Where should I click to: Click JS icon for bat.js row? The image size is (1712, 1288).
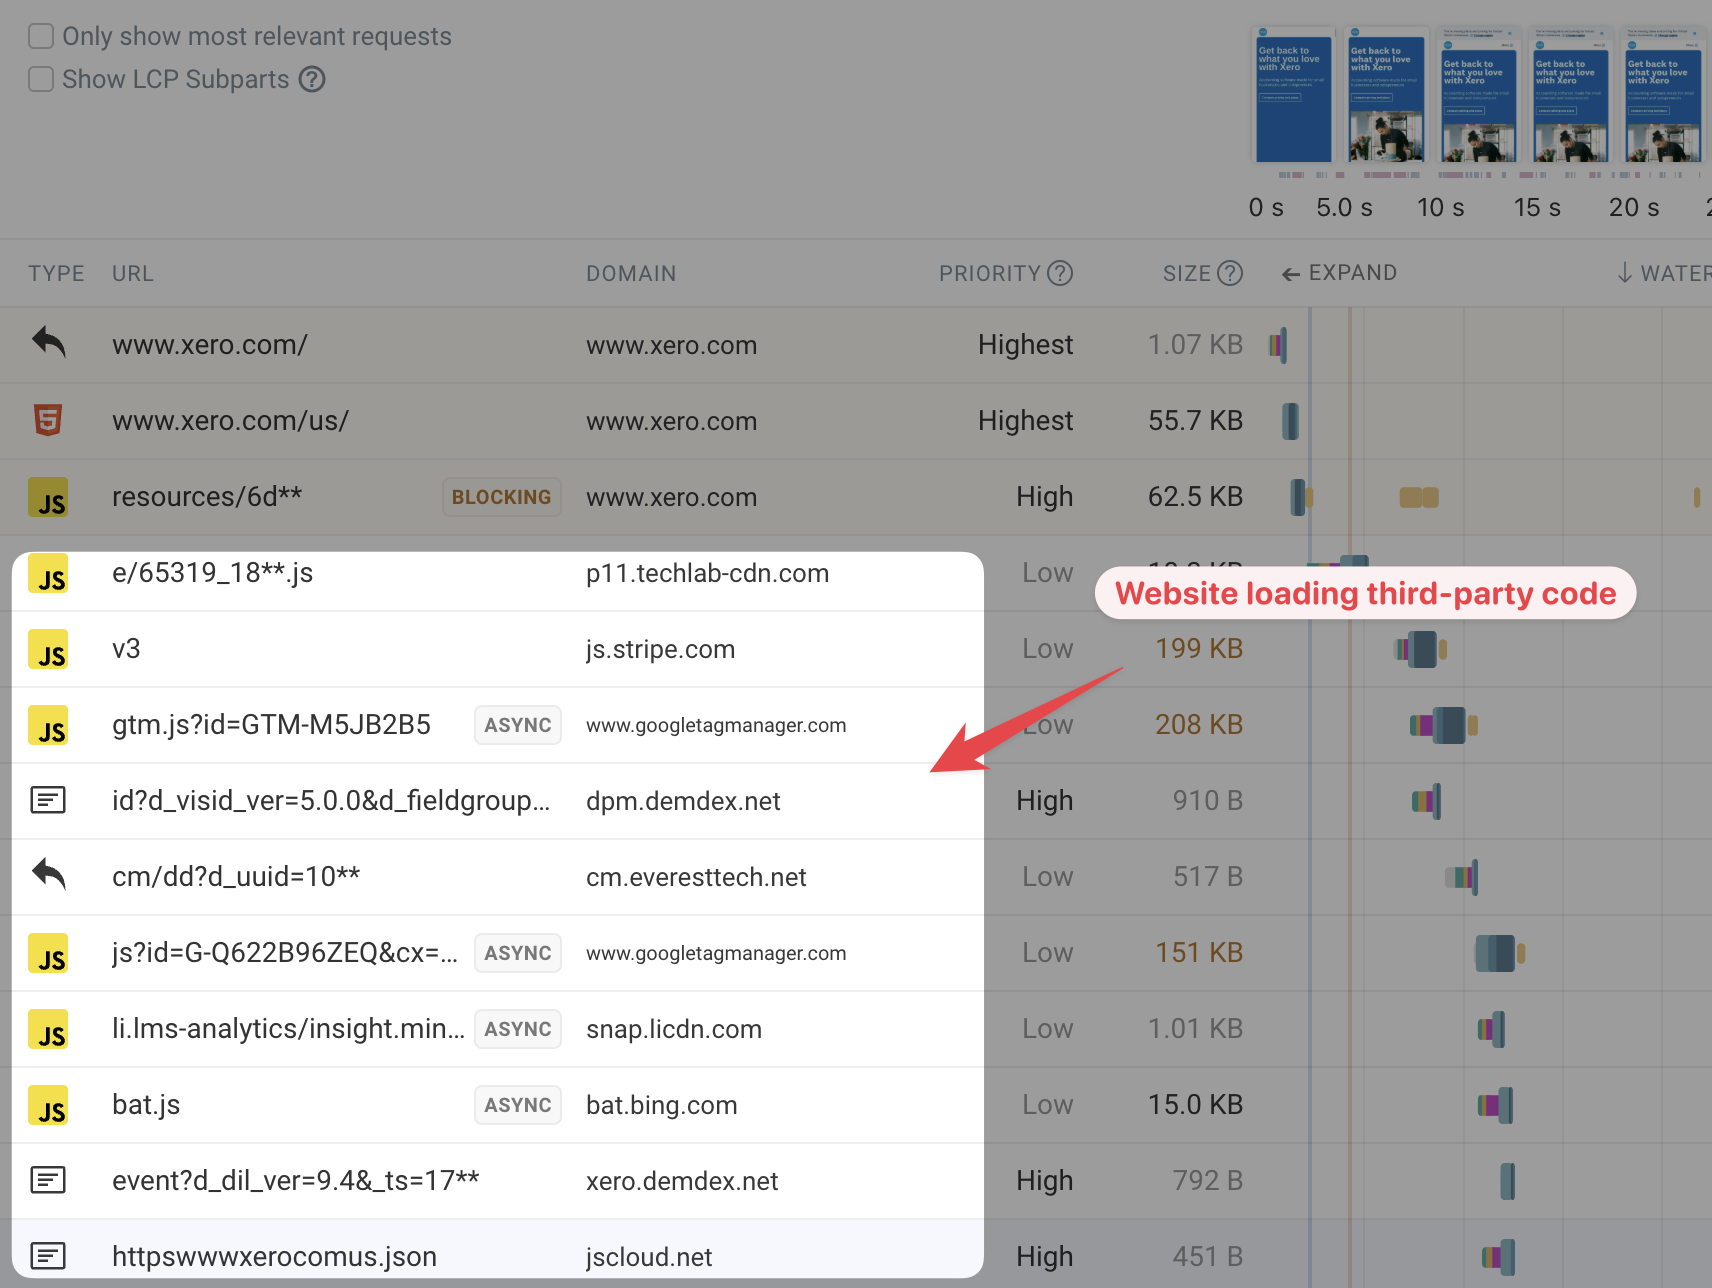click(48, 1105)
